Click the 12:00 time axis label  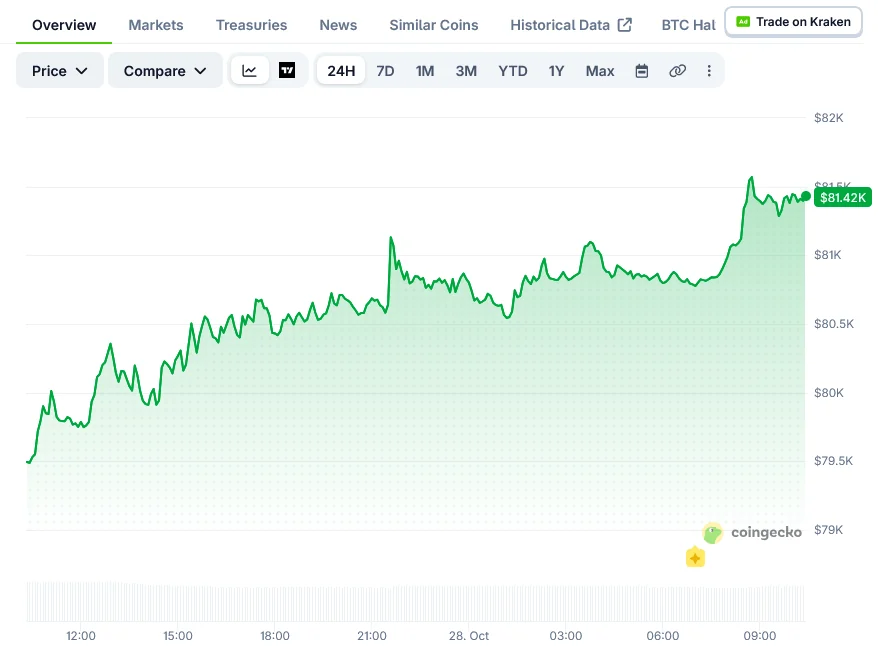click(81, 636)
